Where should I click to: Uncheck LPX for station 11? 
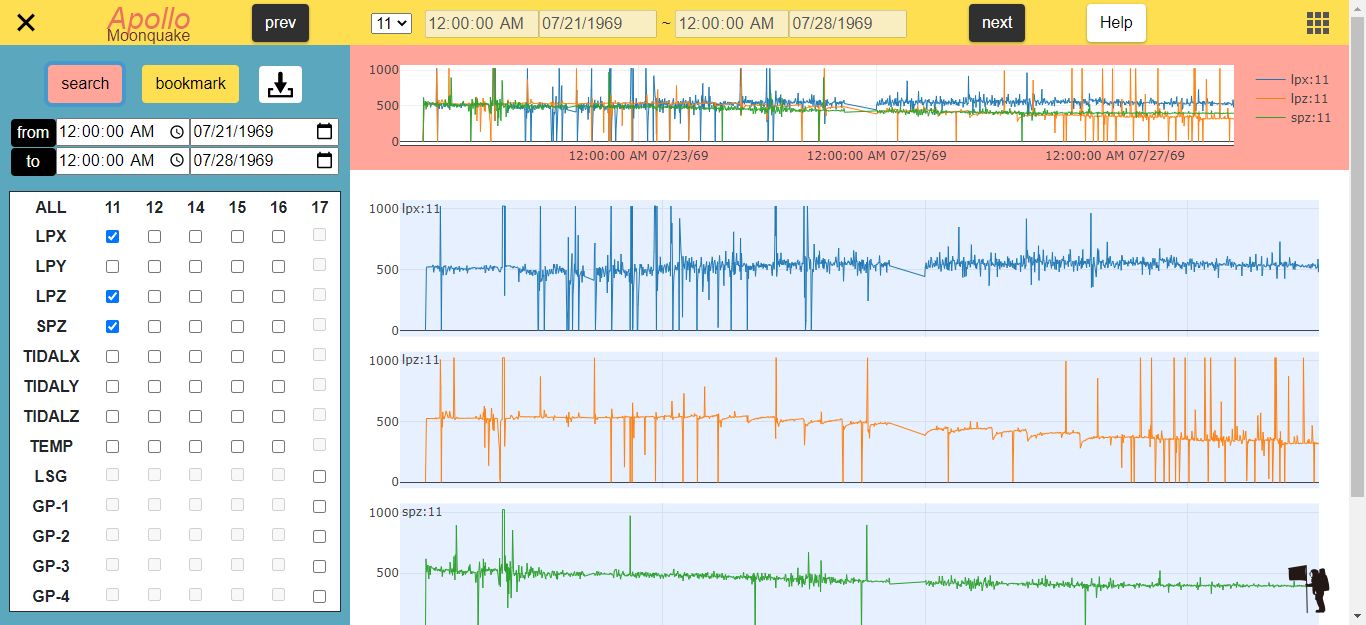(x=113, y=237)
